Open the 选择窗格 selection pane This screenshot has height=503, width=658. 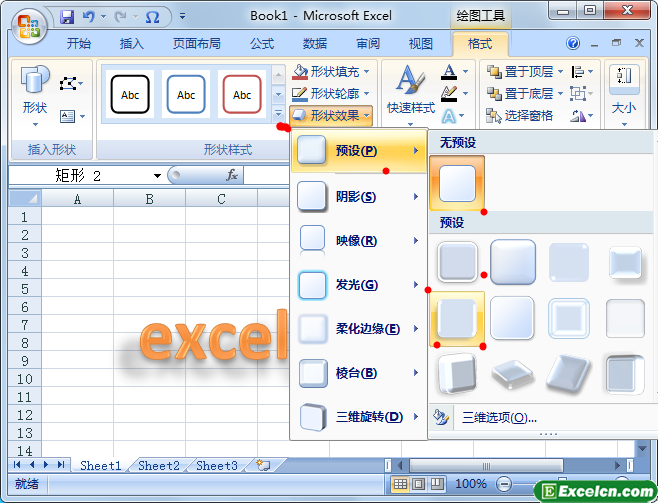[x=520, y=115]
